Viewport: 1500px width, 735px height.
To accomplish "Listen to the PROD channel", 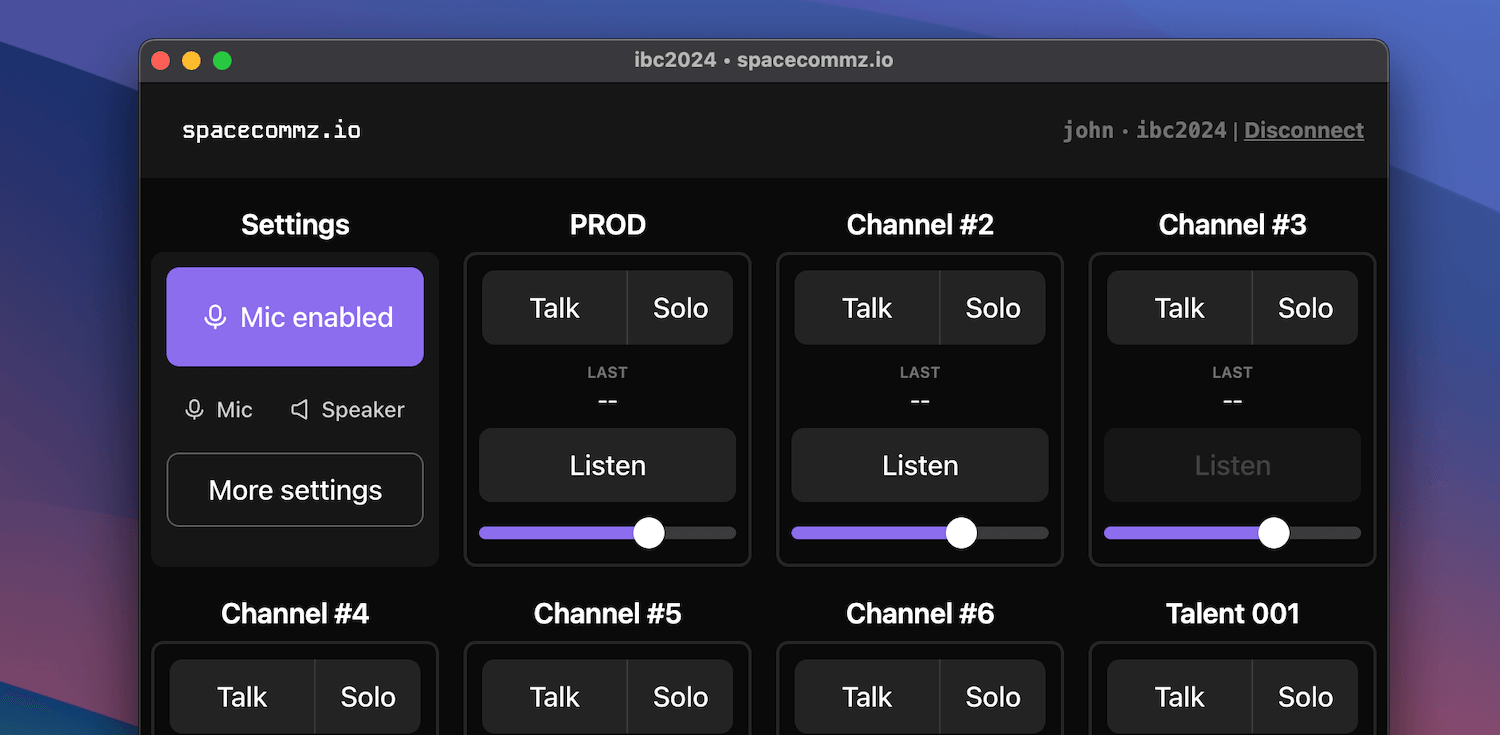I will (607, 465).
